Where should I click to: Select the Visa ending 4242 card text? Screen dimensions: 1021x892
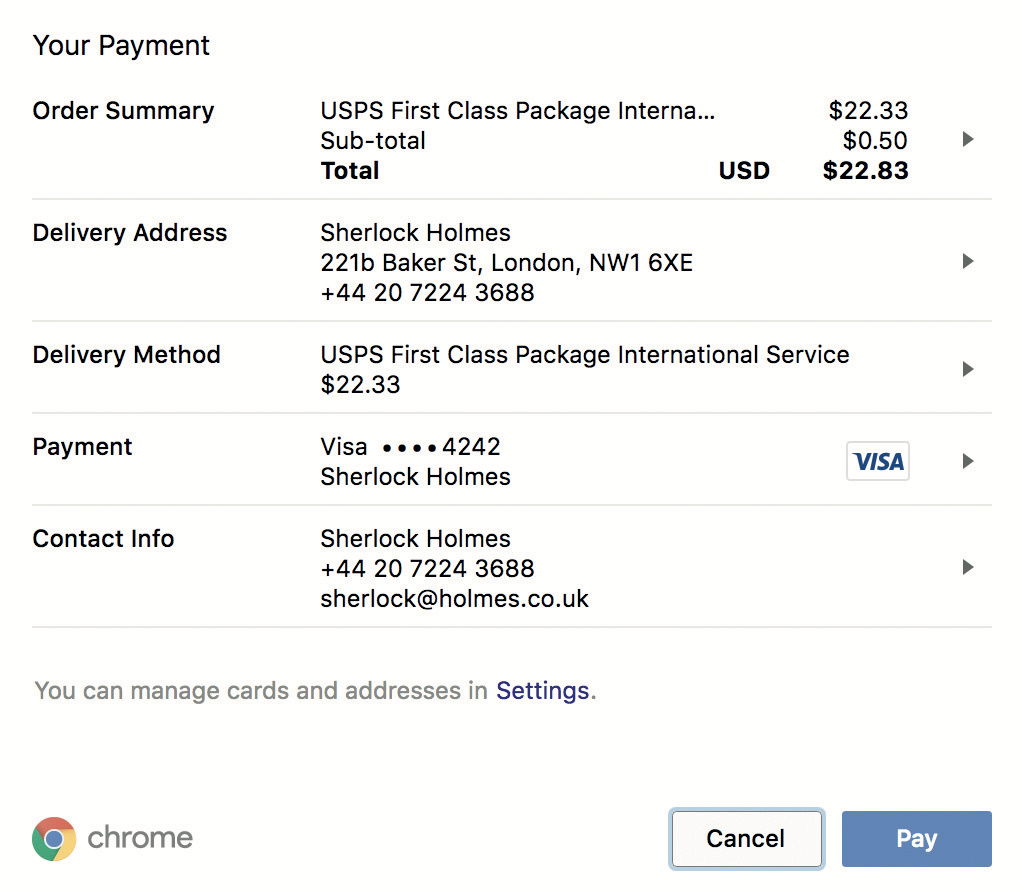pos(410,447)
